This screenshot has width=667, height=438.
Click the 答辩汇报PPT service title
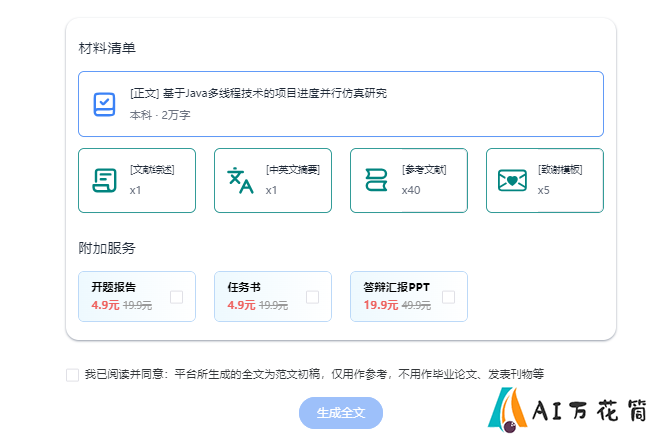pos(396,287)
